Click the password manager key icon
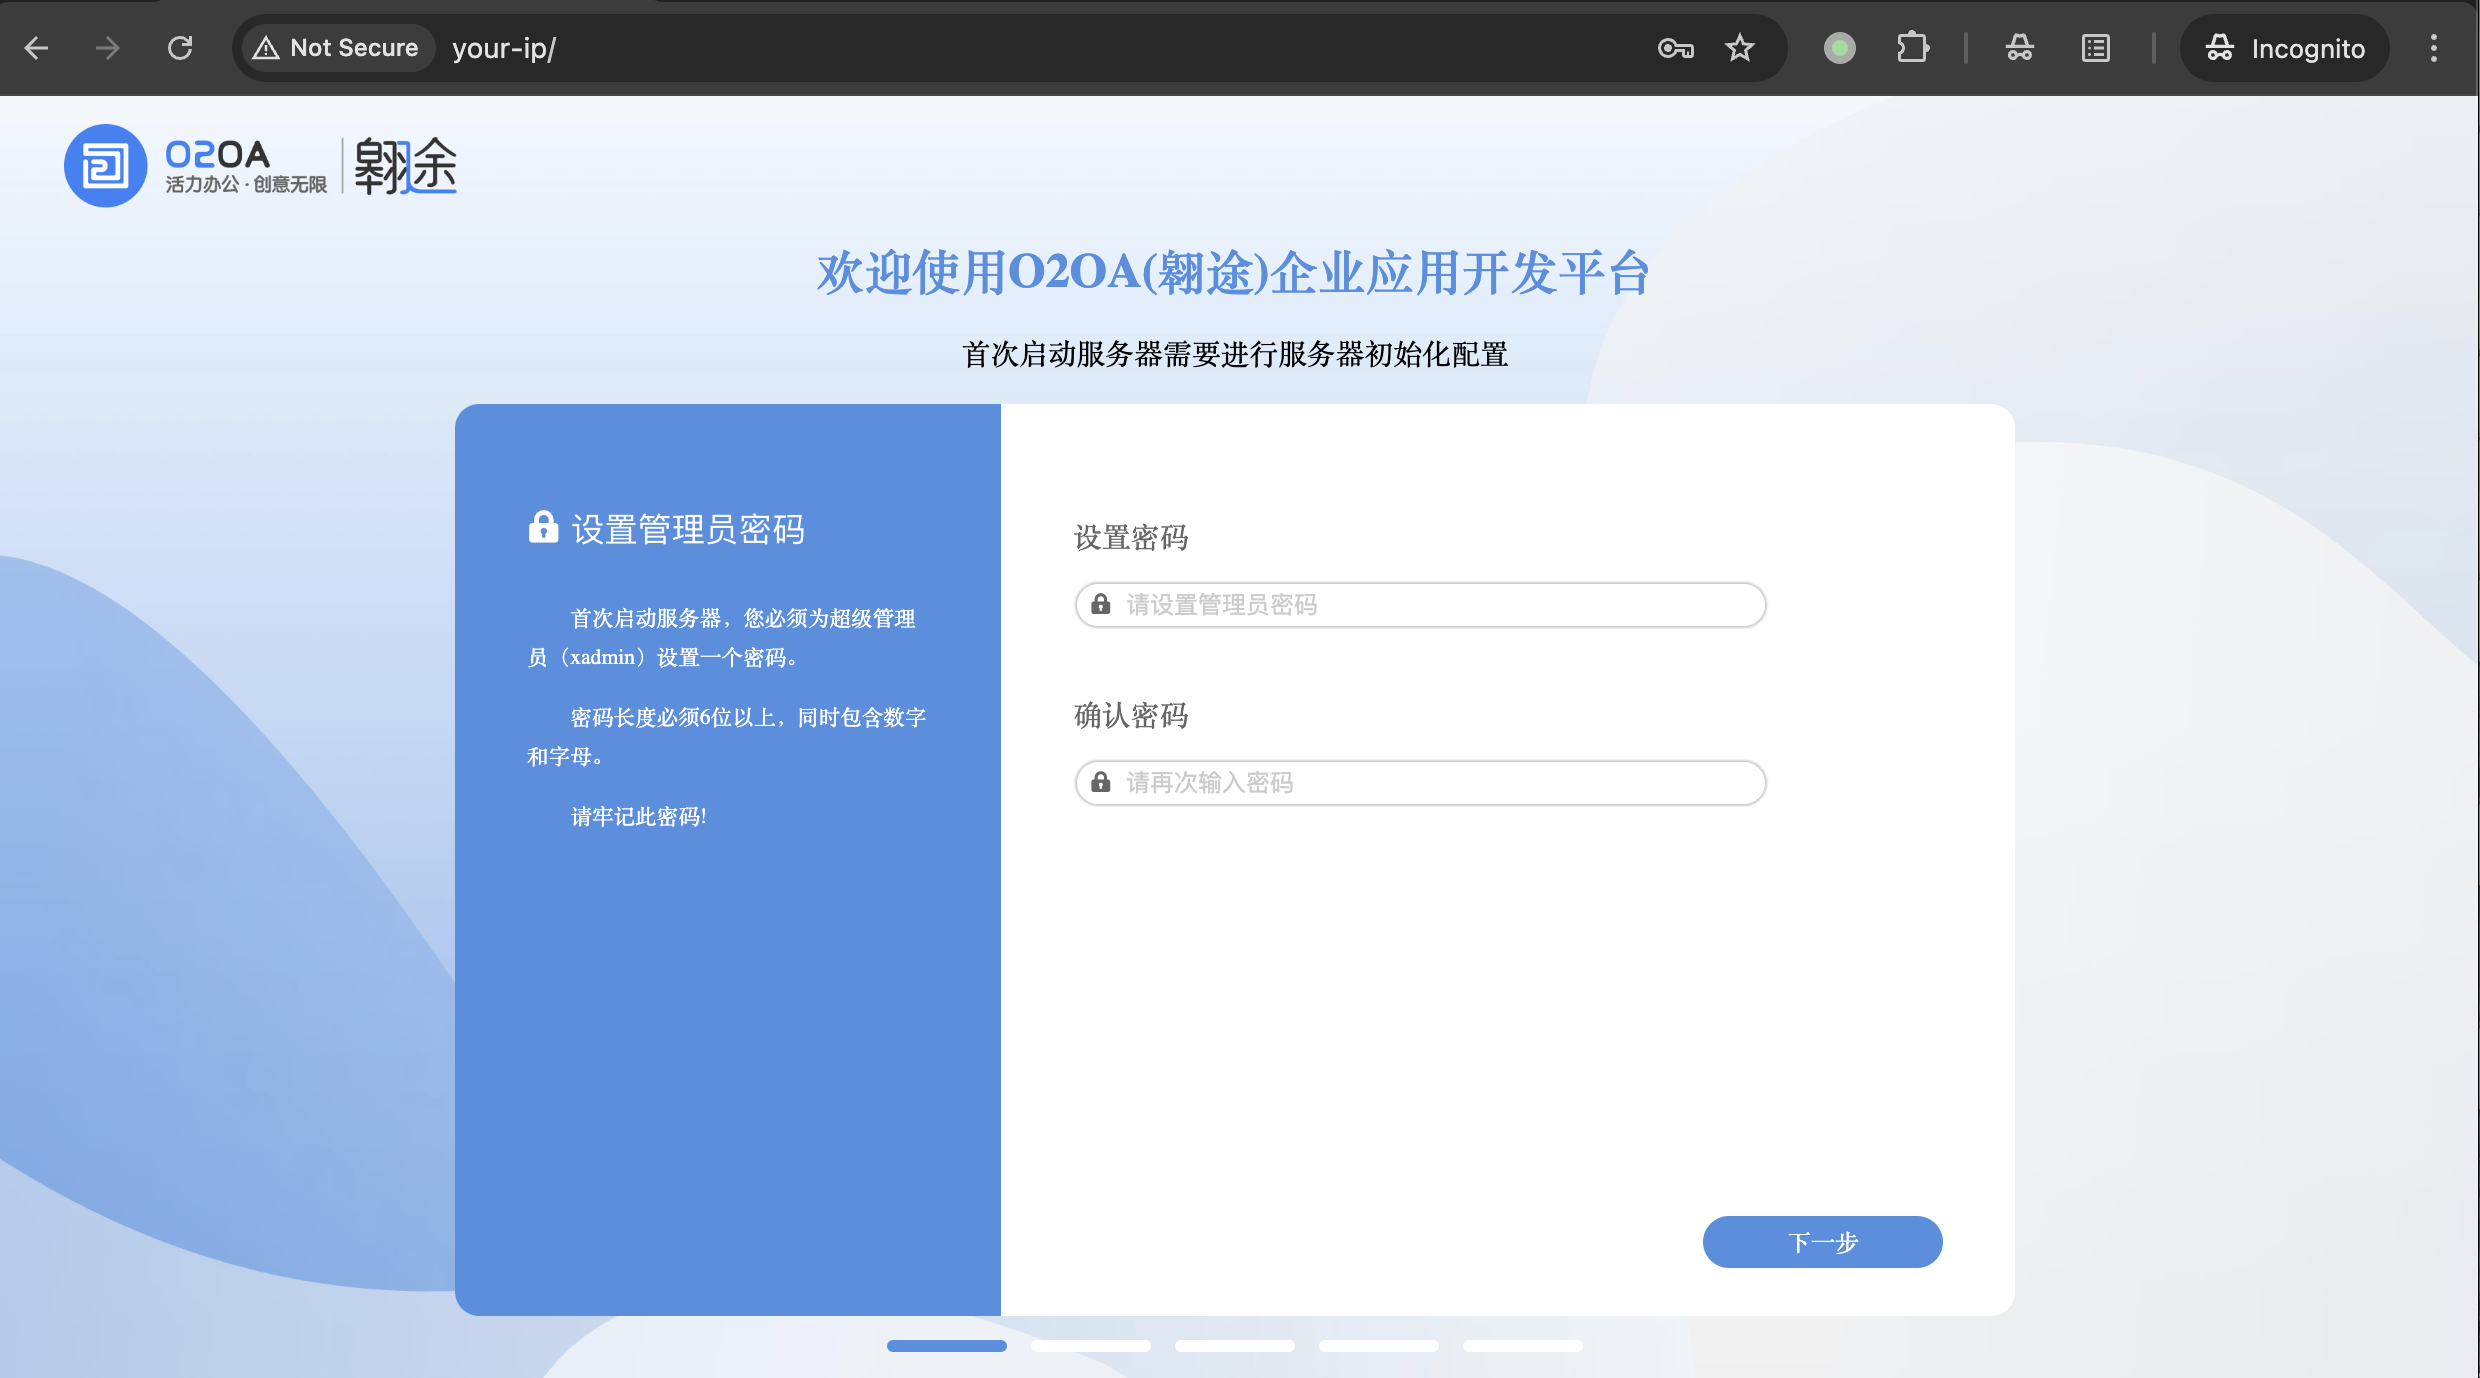This screenshot has width=2480, height=1378. click(x=1675, y=48)
